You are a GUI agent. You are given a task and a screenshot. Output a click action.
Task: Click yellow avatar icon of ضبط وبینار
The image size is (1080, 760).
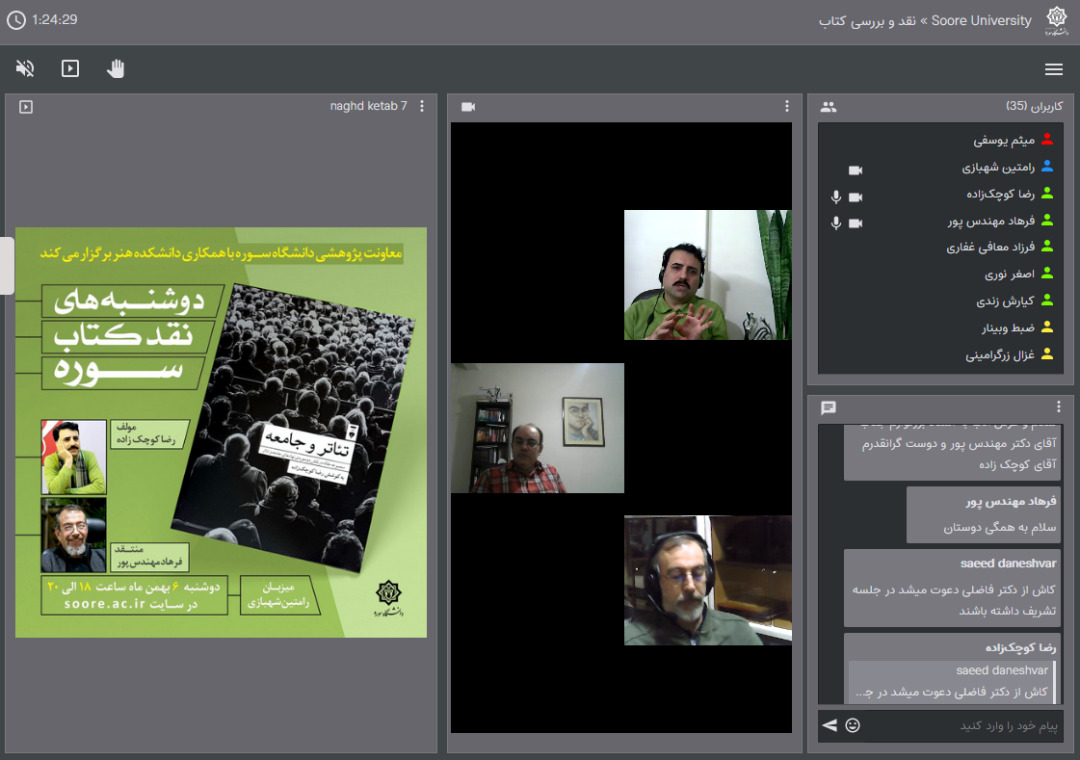[1047, 327]
